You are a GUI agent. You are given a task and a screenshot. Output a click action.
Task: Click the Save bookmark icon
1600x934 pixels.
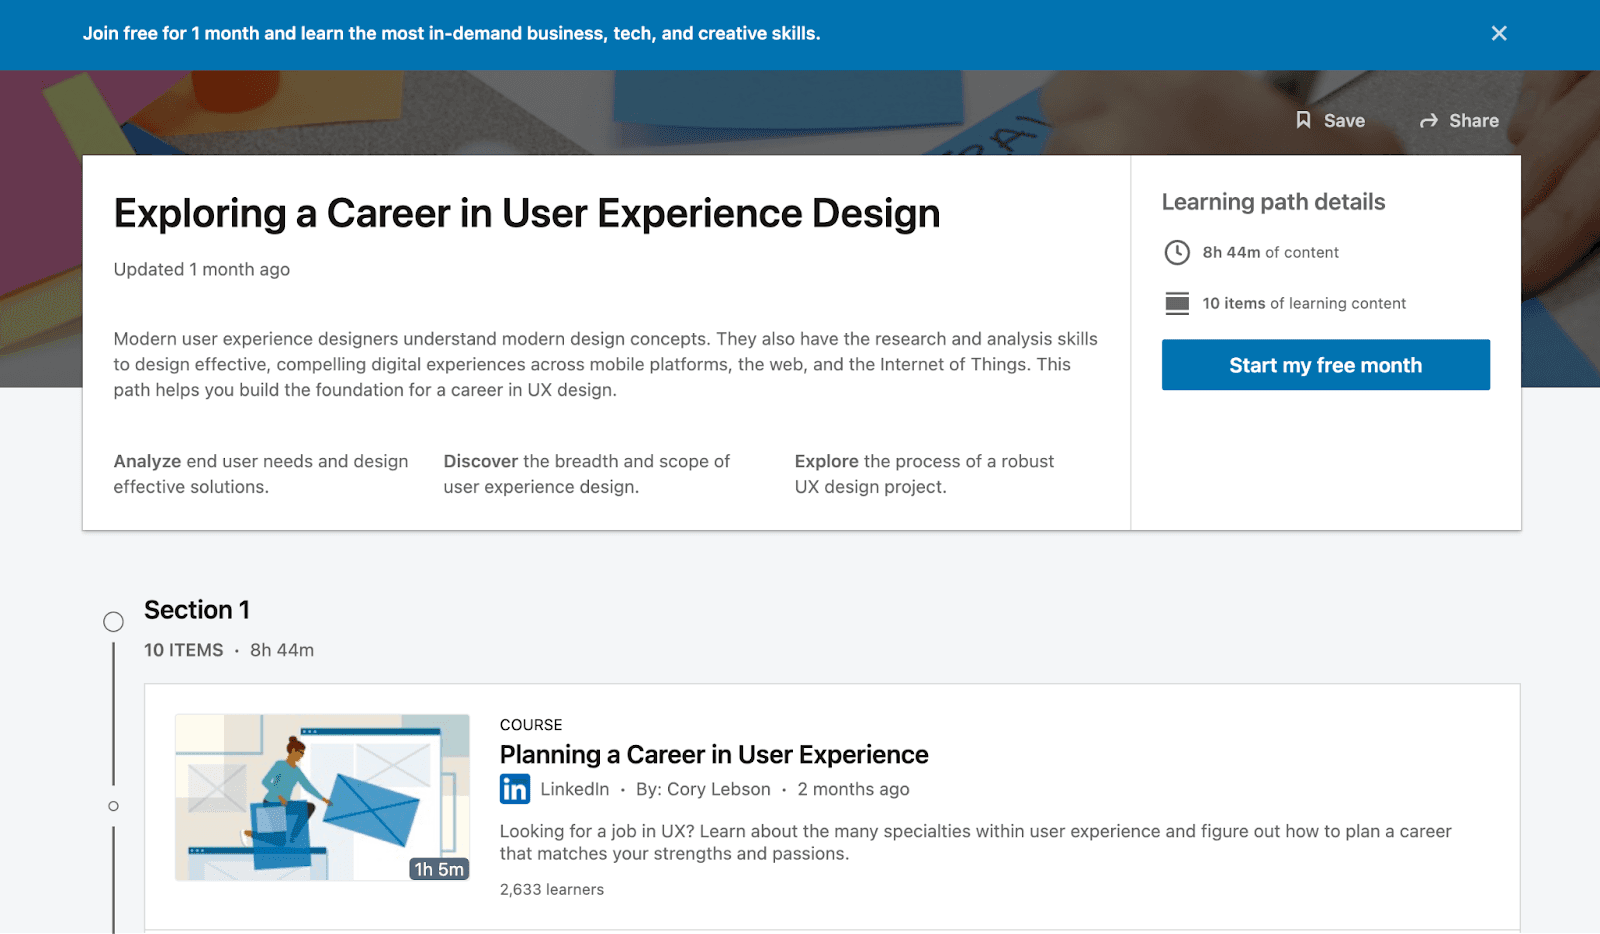click(x=1303, y=120)
